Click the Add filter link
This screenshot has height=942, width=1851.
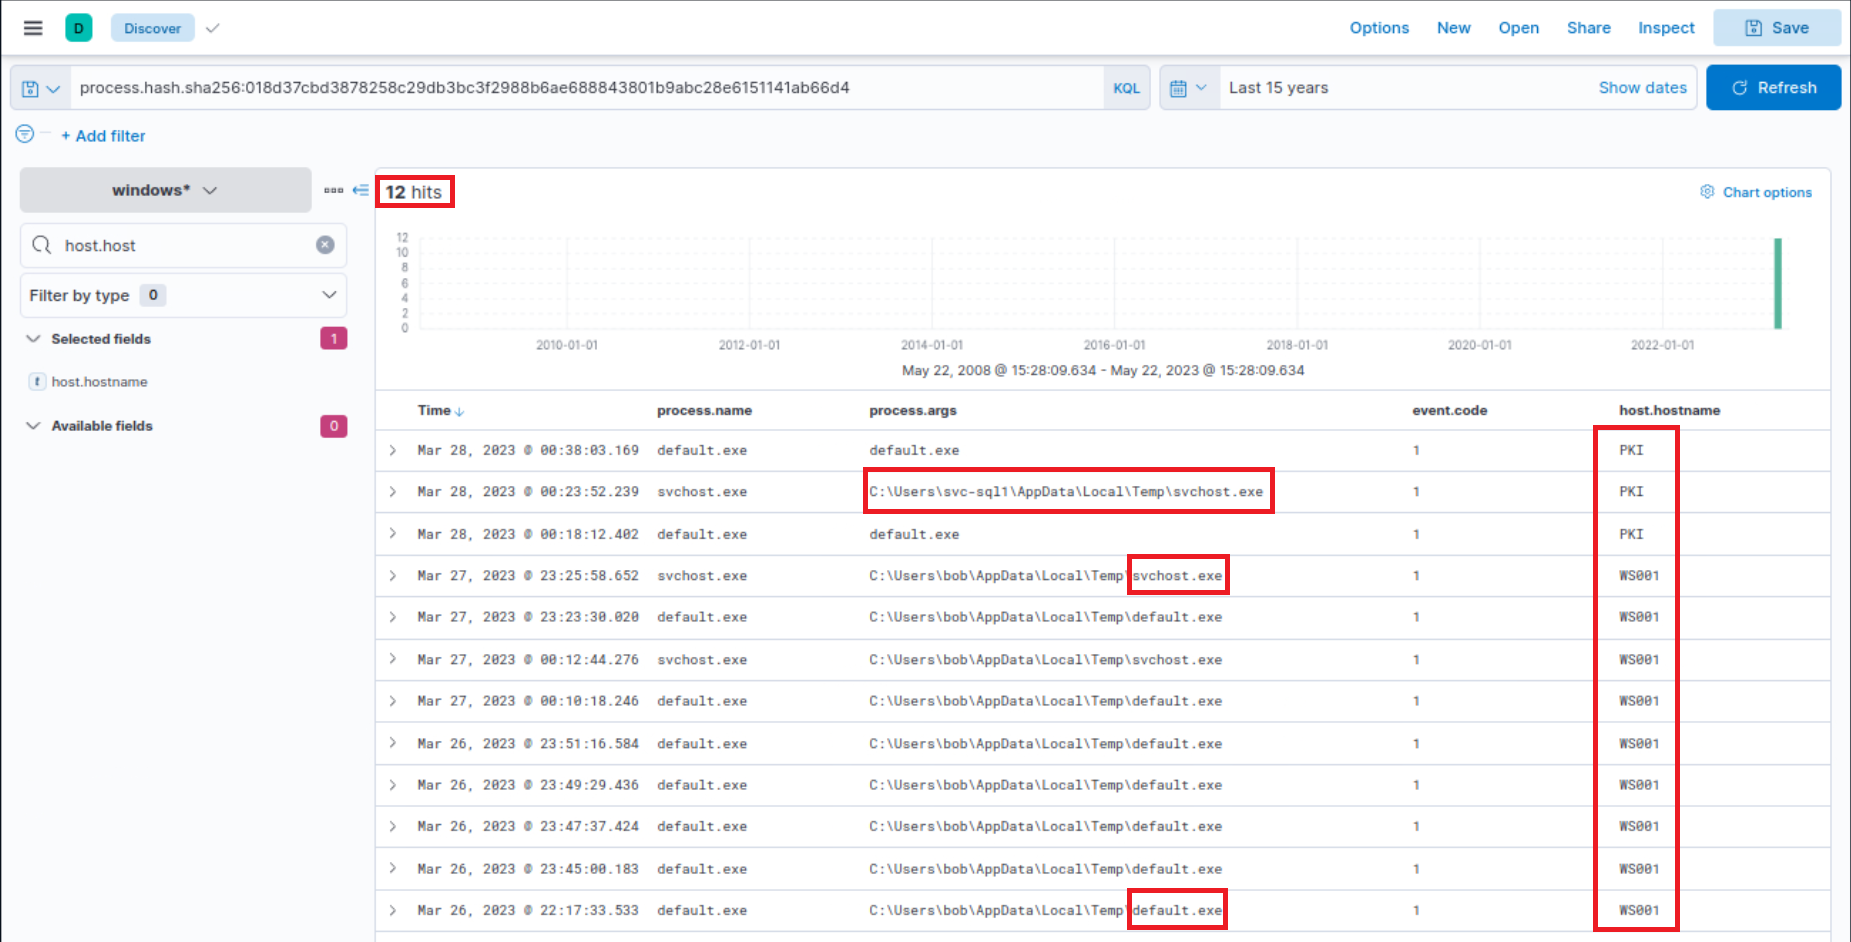click(x=103, y=135)
